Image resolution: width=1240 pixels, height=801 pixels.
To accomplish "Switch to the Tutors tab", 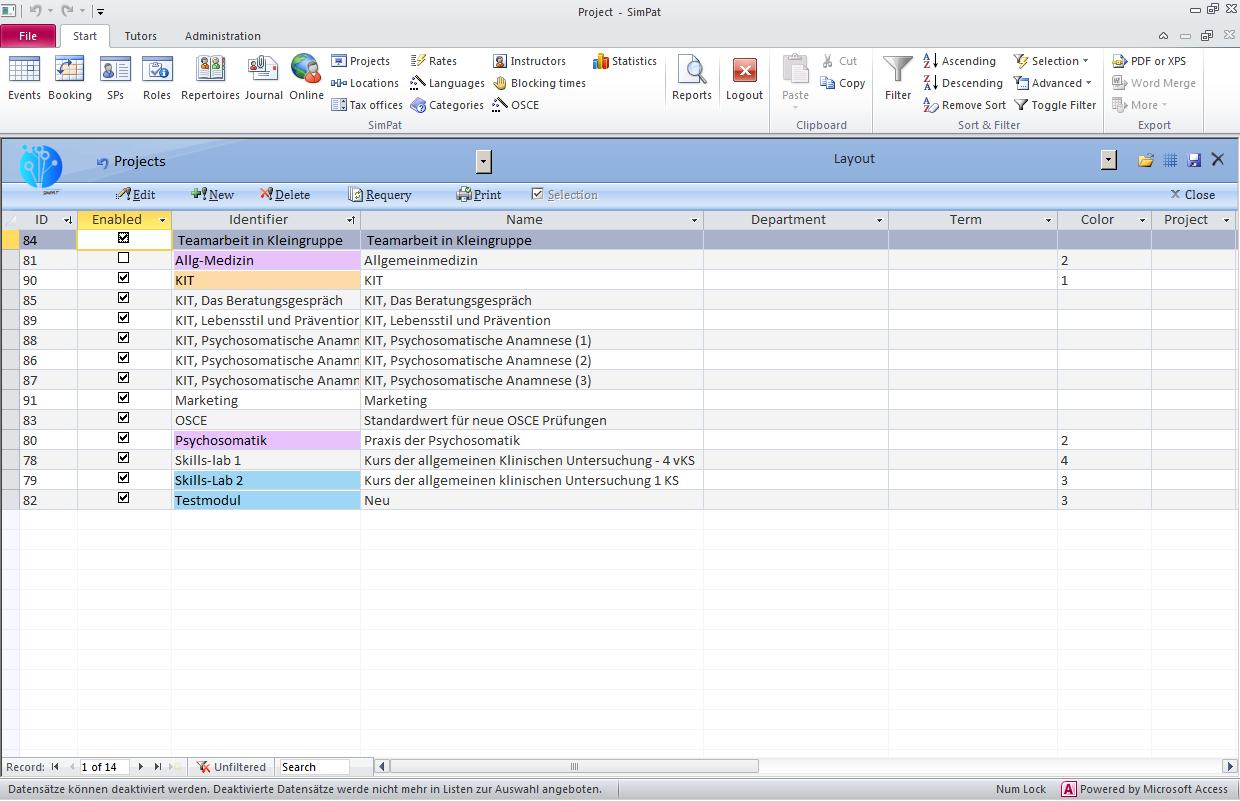I will click(140, 36).
